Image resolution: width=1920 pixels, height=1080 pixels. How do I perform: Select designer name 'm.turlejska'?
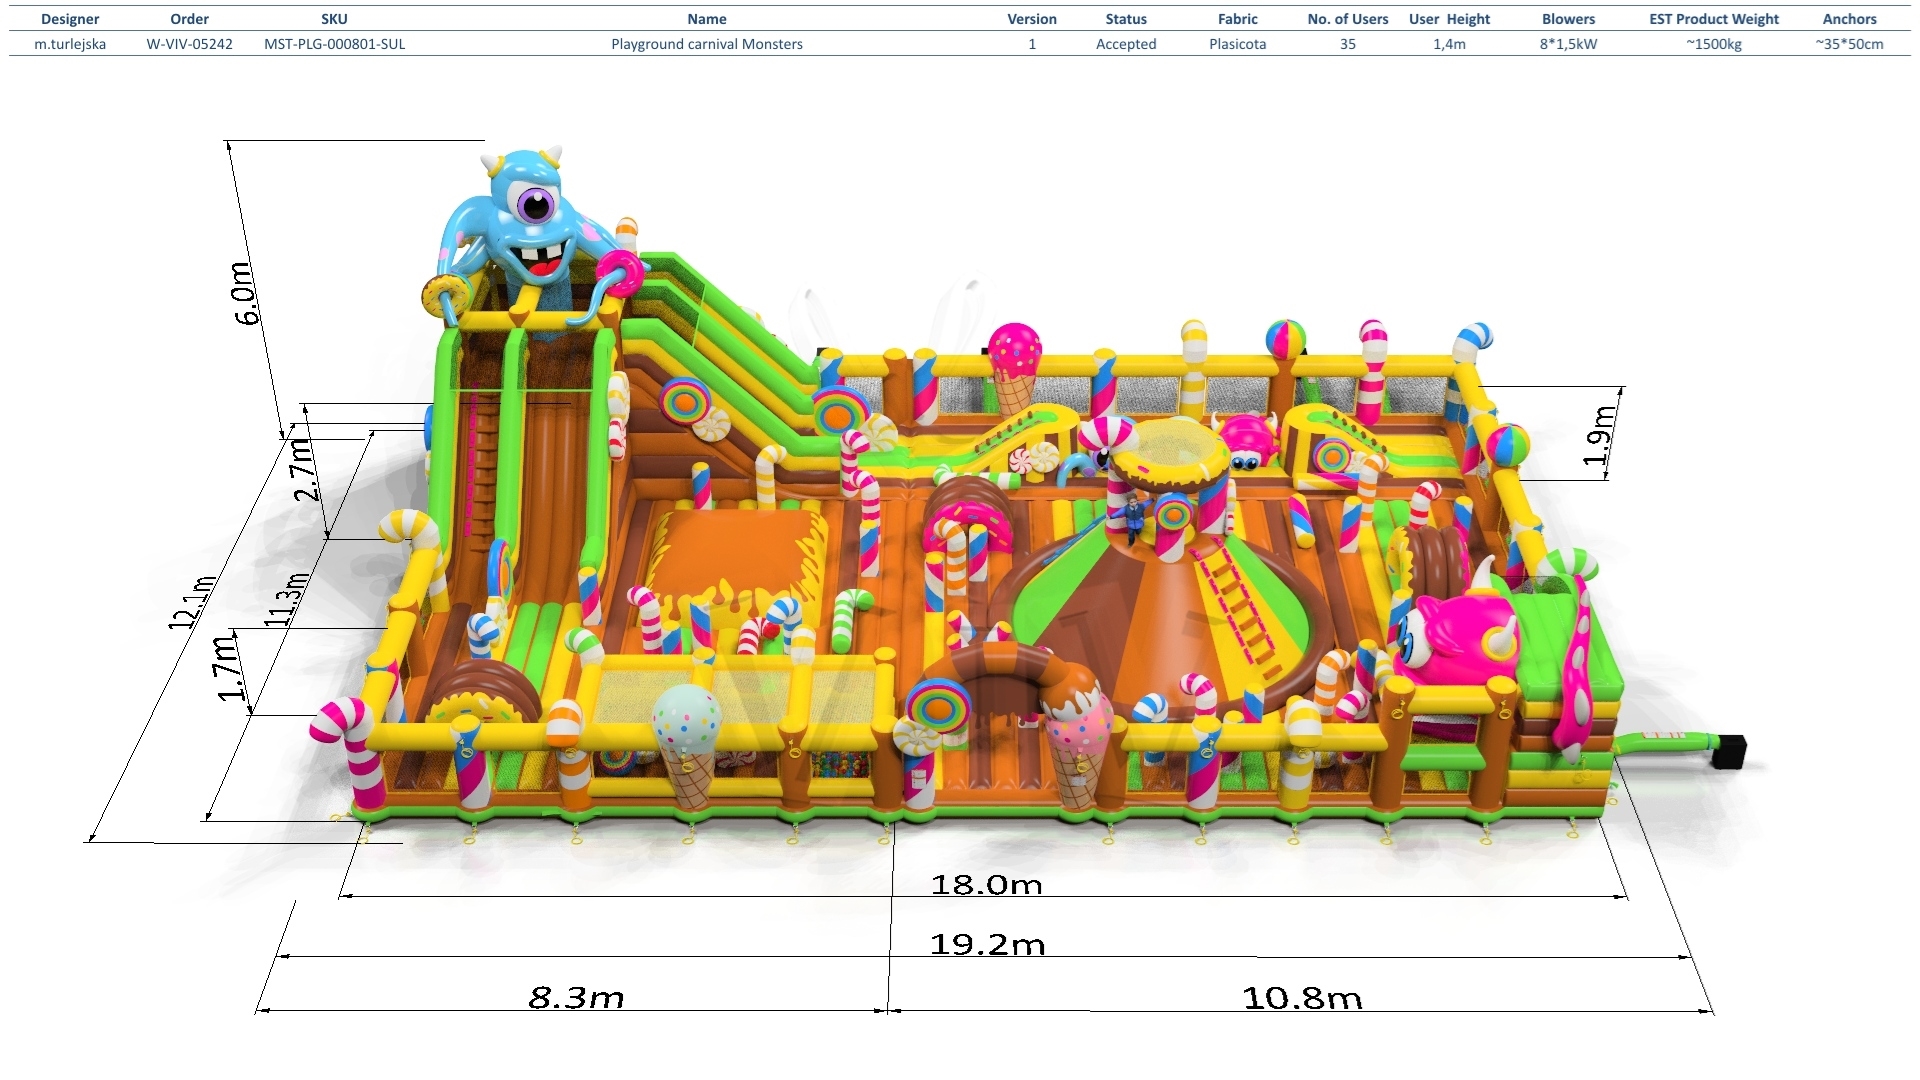(70, 44)
